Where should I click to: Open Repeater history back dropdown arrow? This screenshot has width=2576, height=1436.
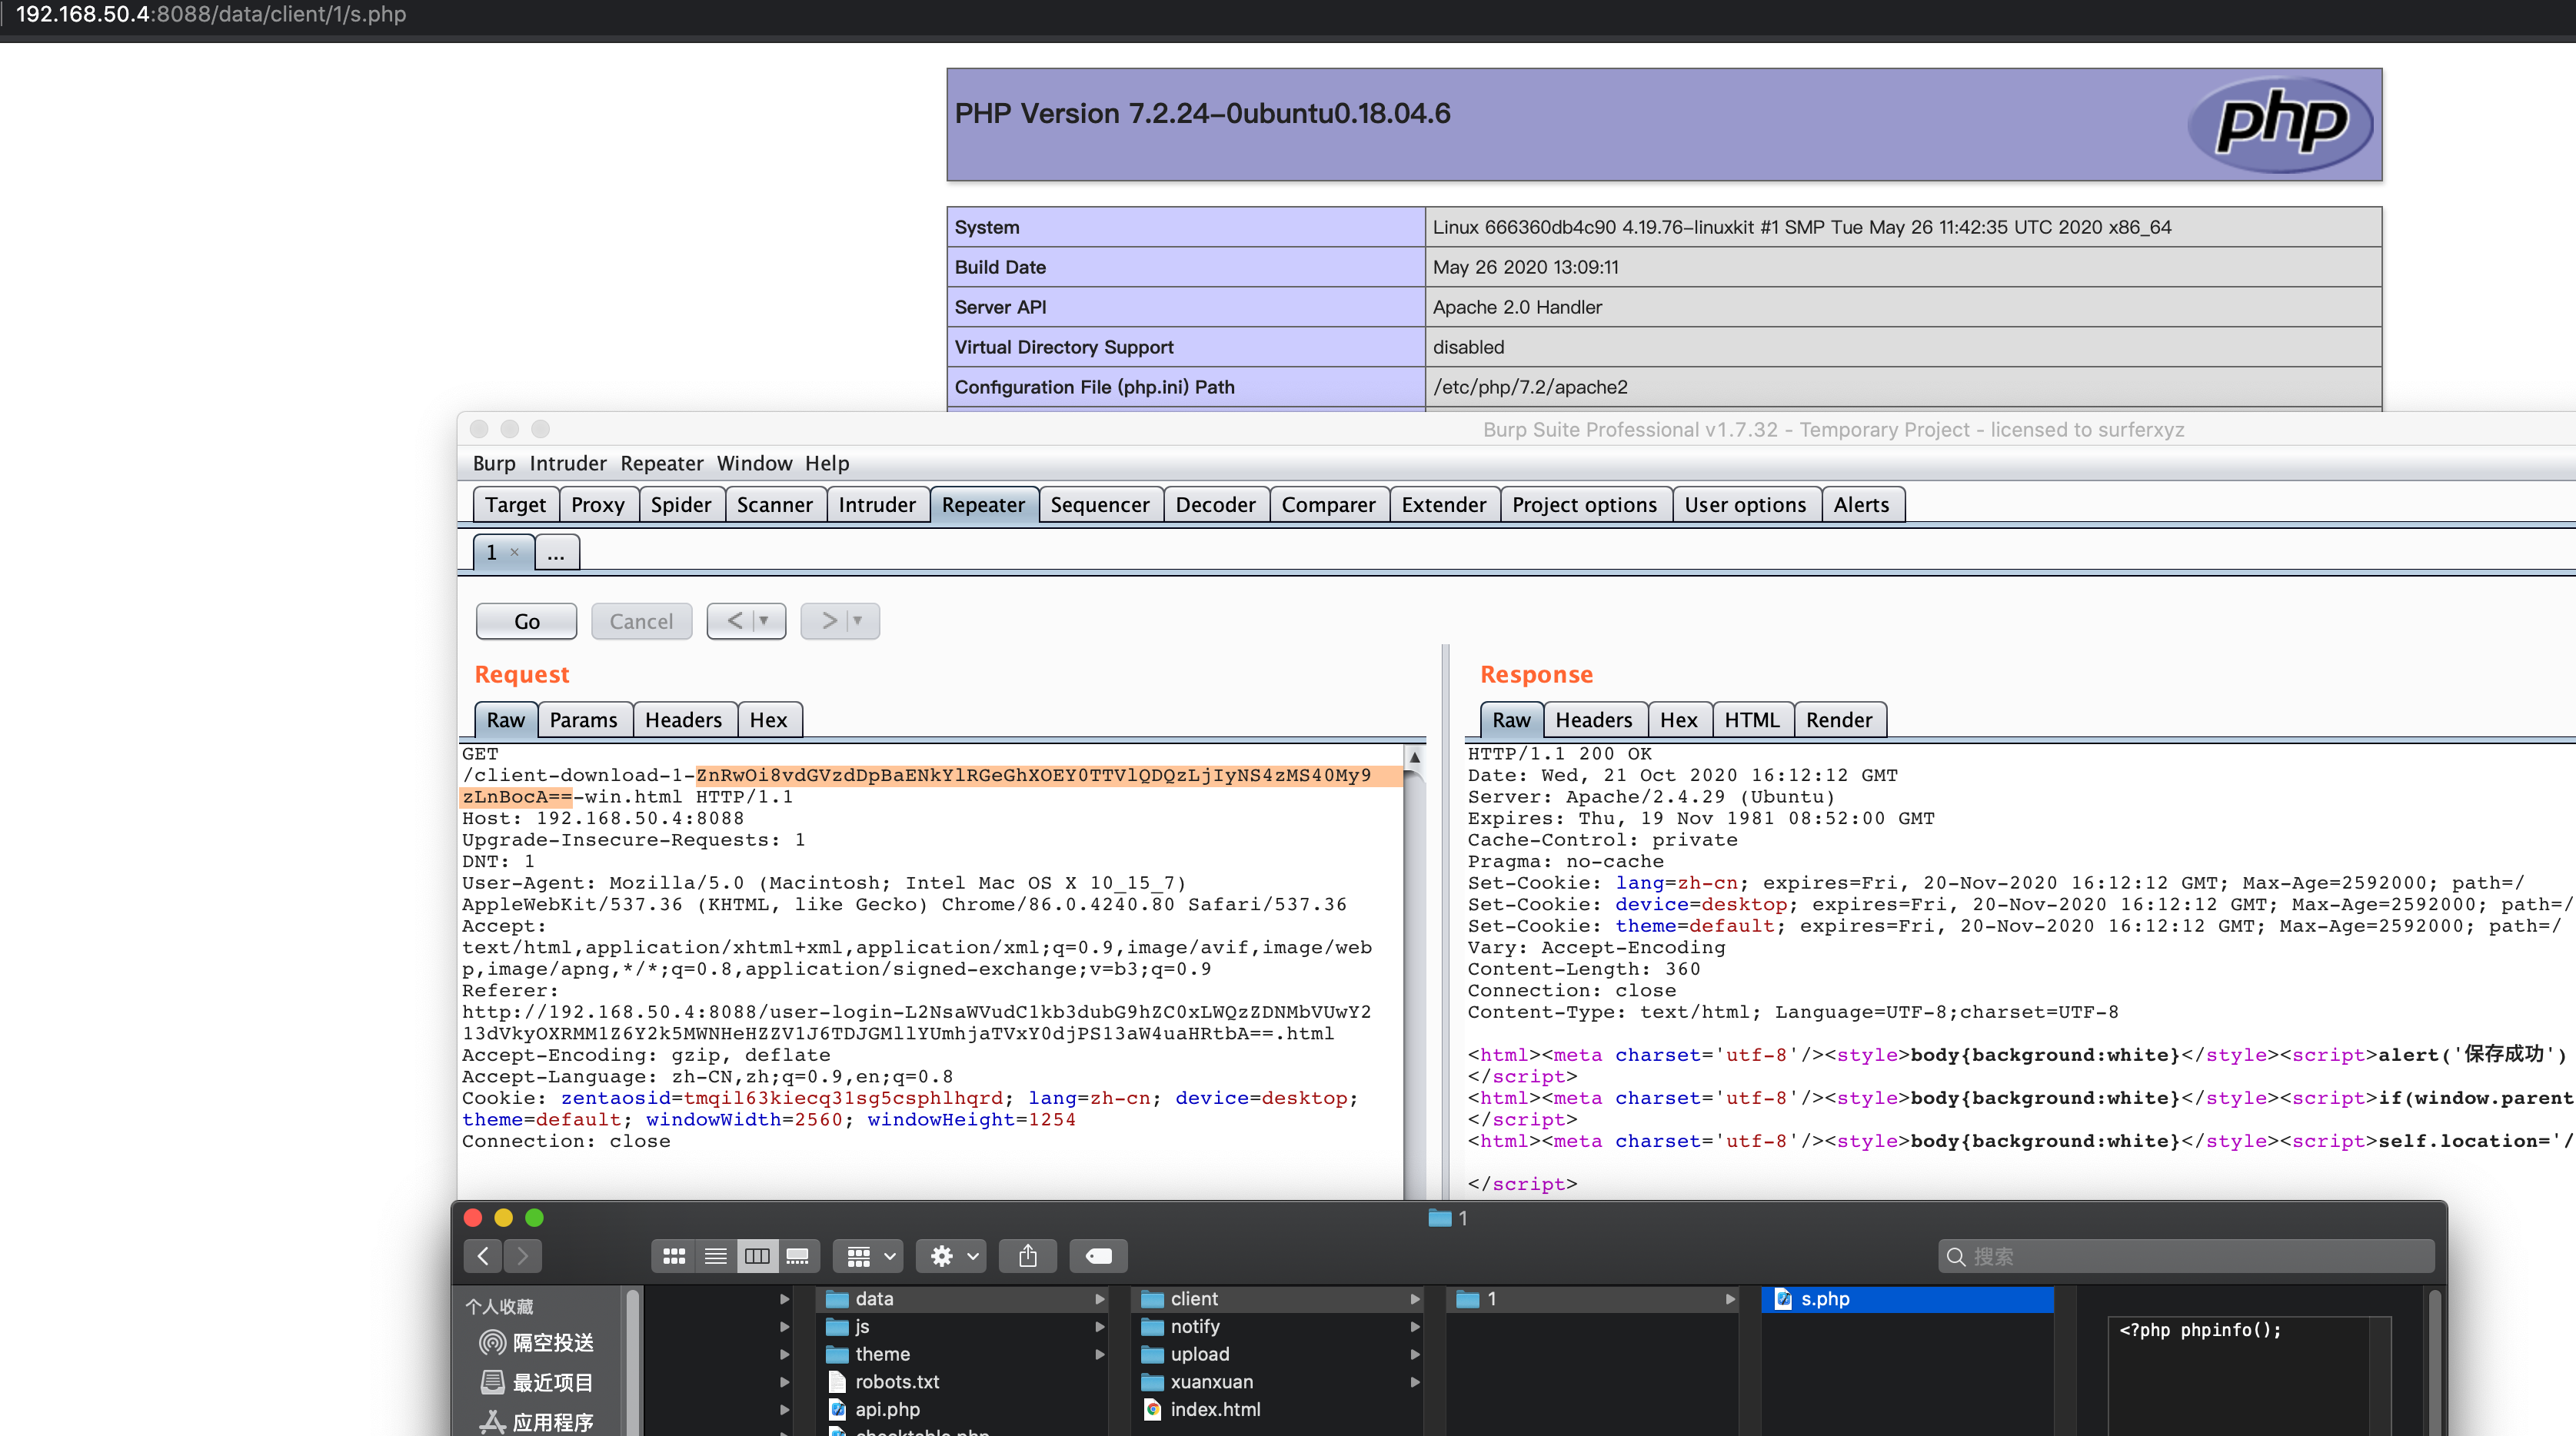(x=765, y=621)
